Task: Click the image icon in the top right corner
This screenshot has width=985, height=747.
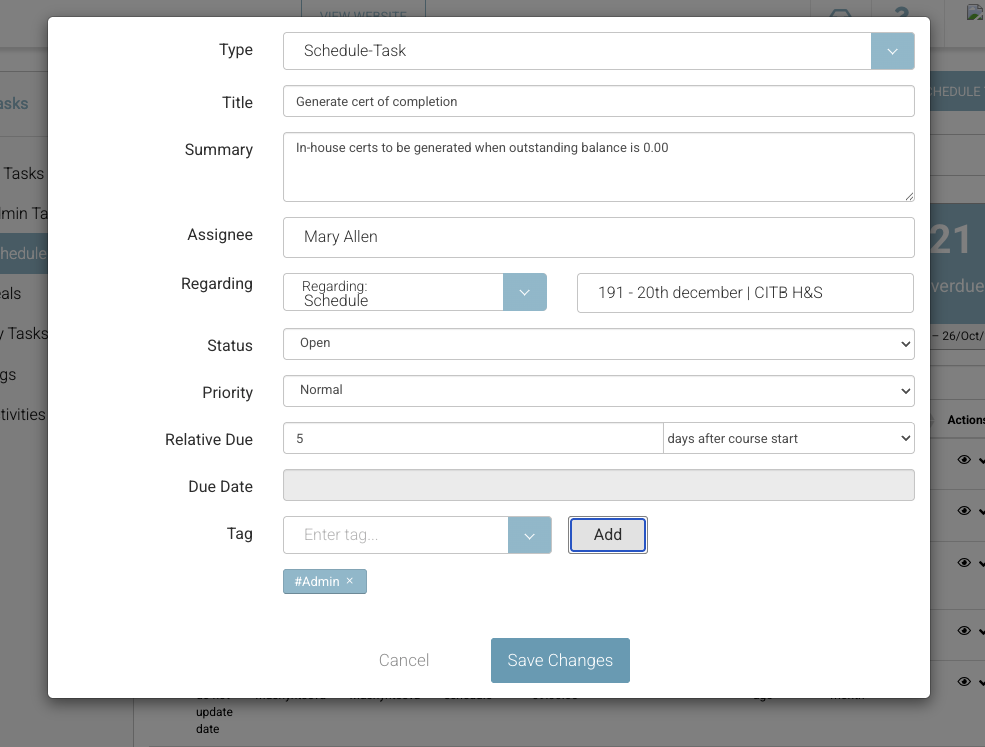Action: [974, 12]
